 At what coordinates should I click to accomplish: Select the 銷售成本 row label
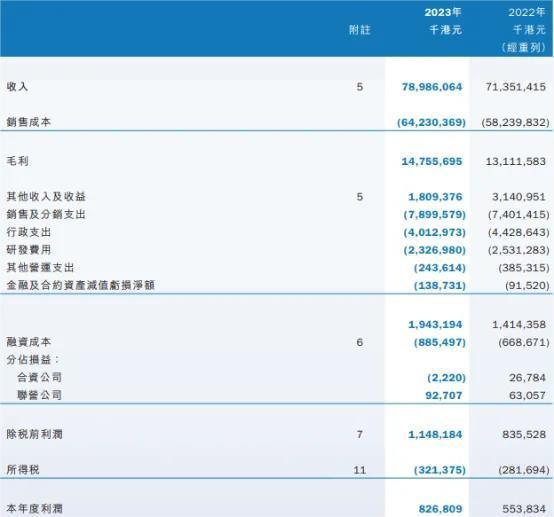coord(29,122)
